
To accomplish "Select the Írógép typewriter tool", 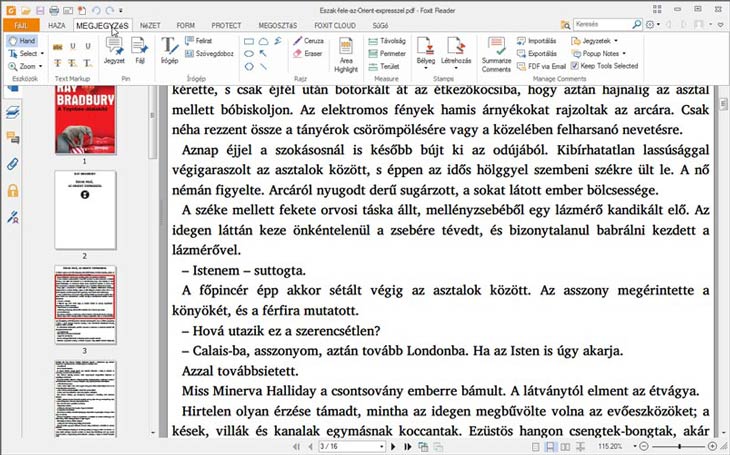I will 169,51.
